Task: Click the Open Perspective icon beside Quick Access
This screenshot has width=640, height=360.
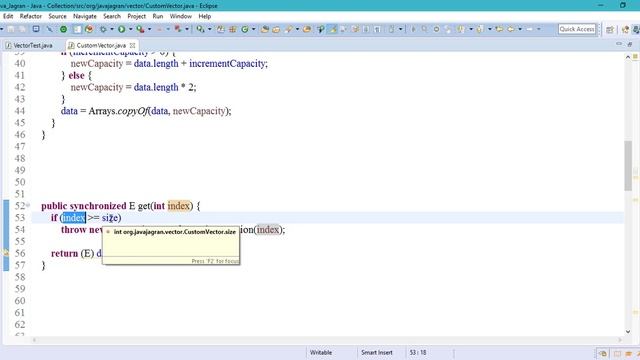Action: click(610, 29)
